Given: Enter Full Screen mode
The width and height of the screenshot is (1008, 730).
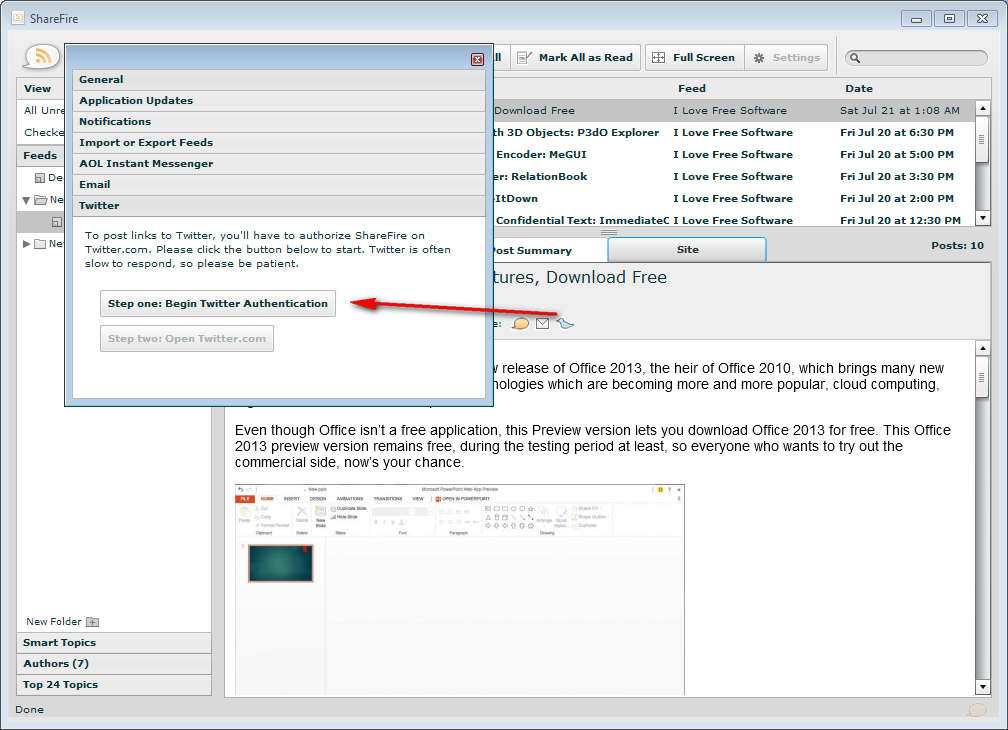Looking at the screenshot, I should click(x=693, y=58).
